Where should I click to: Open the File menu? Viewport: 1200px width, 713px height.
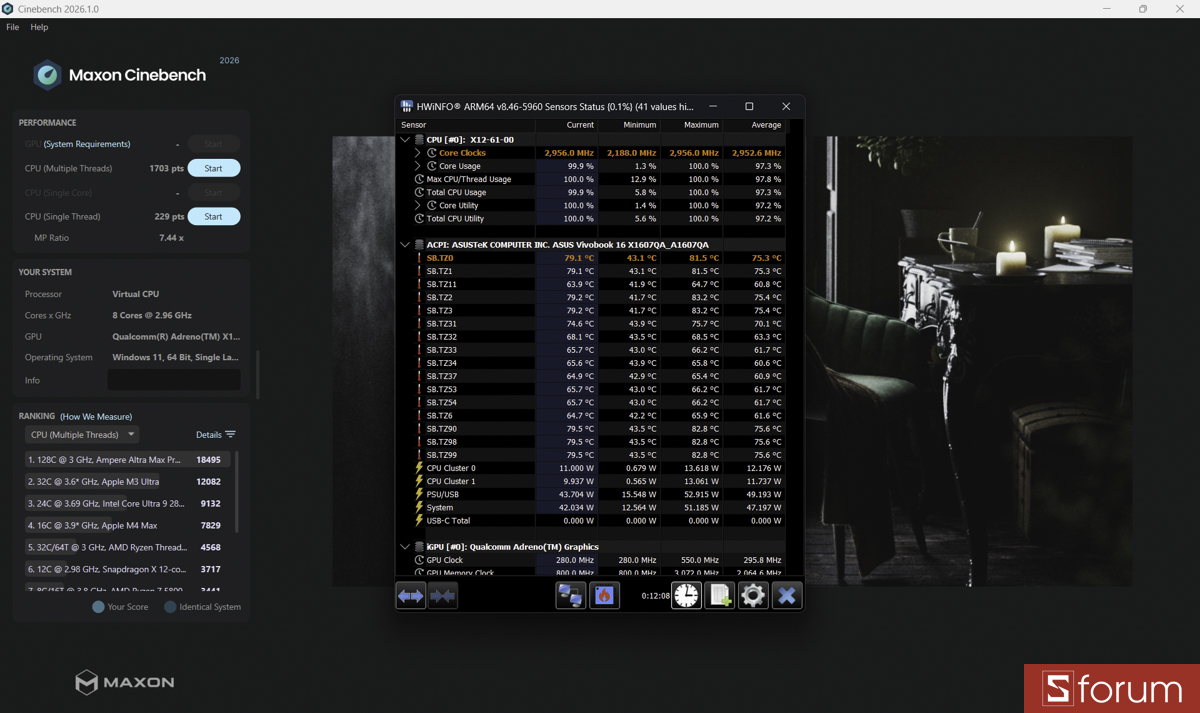coord(13,27)
